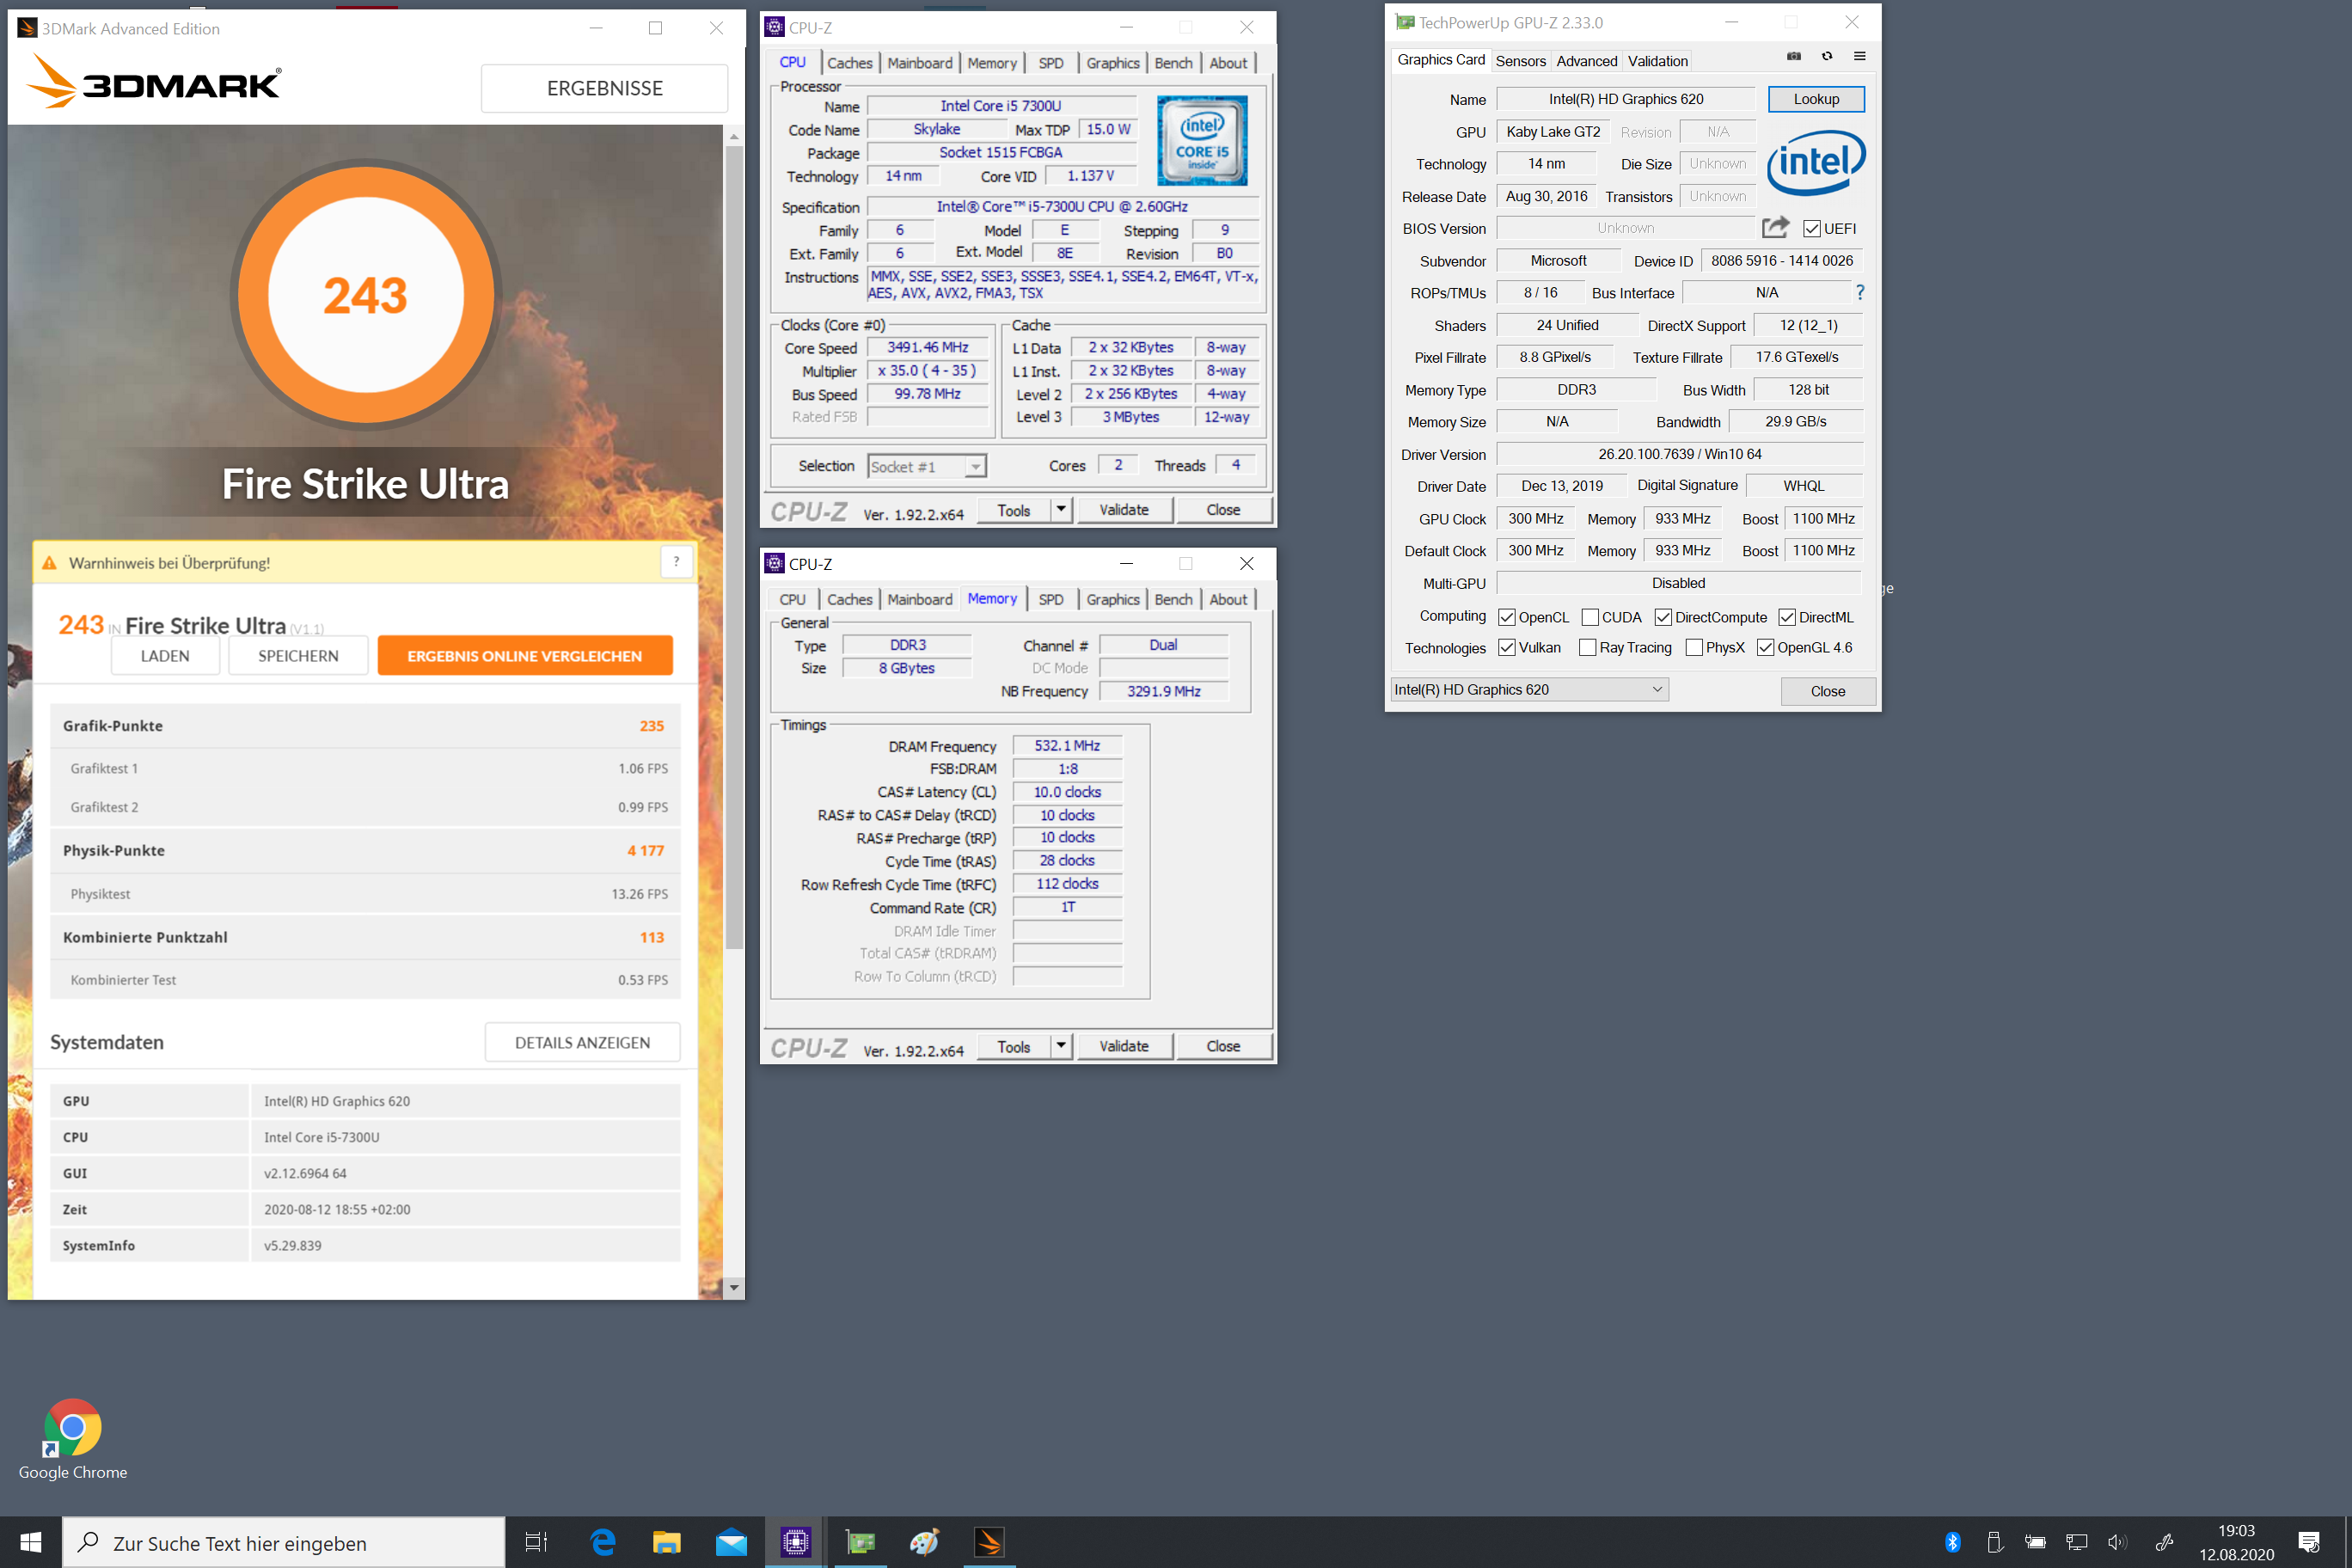This screenshot has width=2352, height=1568.
Task: Open Tools dropdown arrow in upper CPU-Z
Action: [1061, 510]
